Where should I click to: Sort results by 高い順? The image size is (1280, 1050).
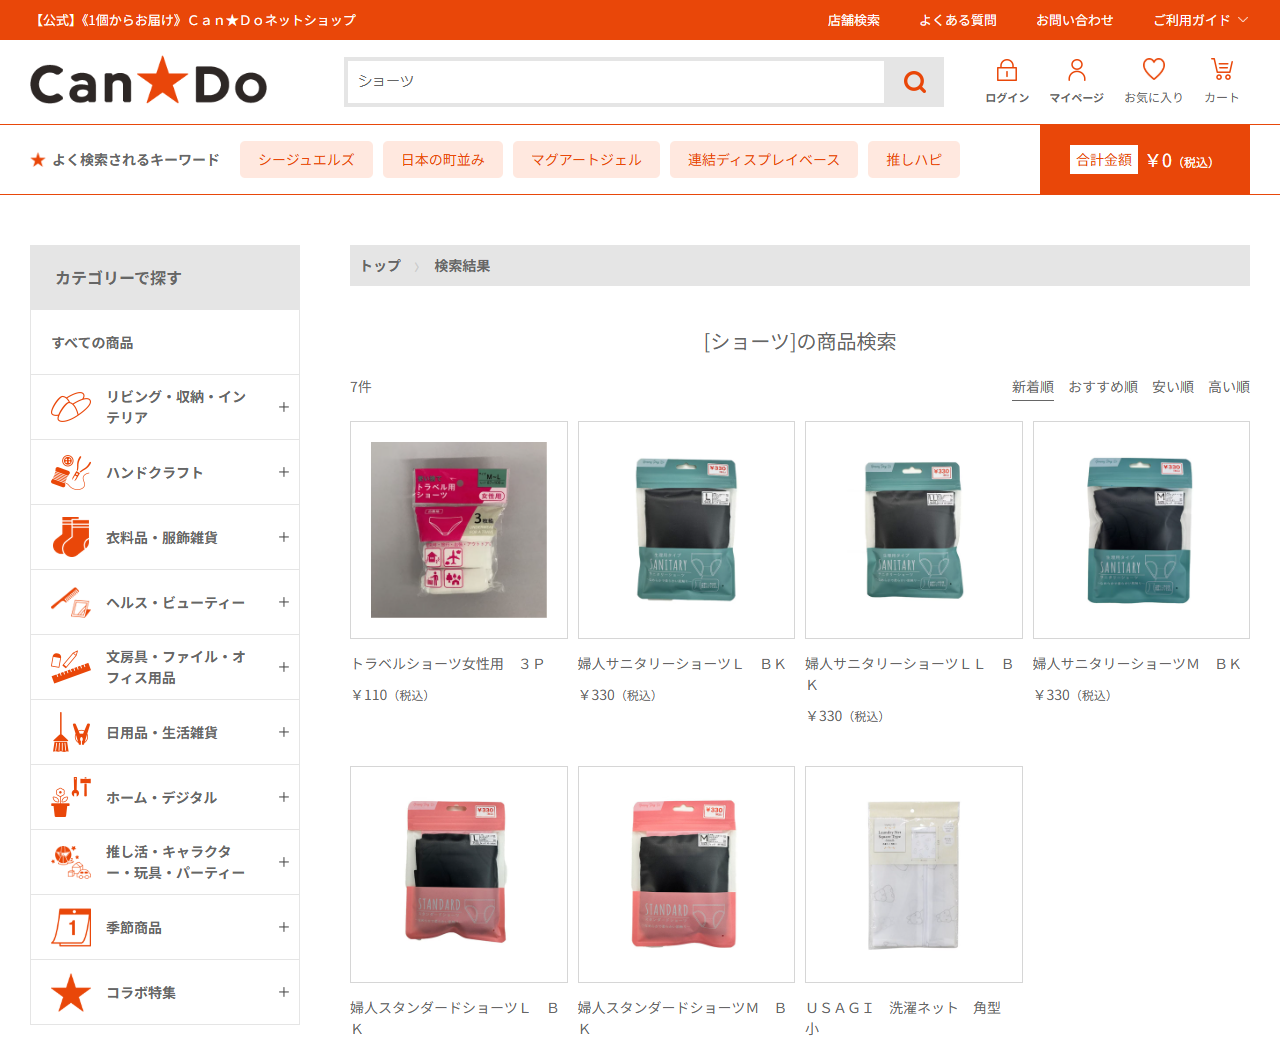click(x=1229, y=387)
